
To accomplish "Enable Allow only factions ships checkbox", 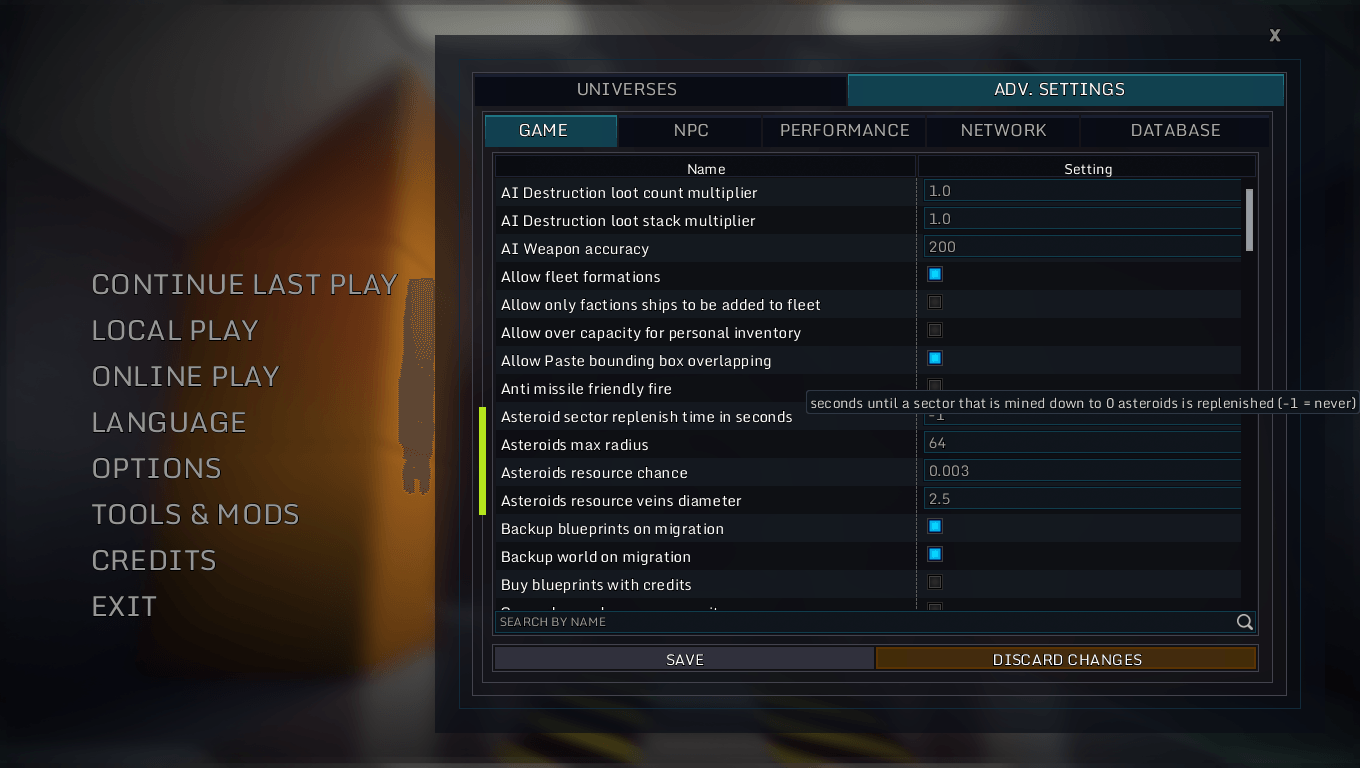I will pyautogui.click(x=935, y=302).
